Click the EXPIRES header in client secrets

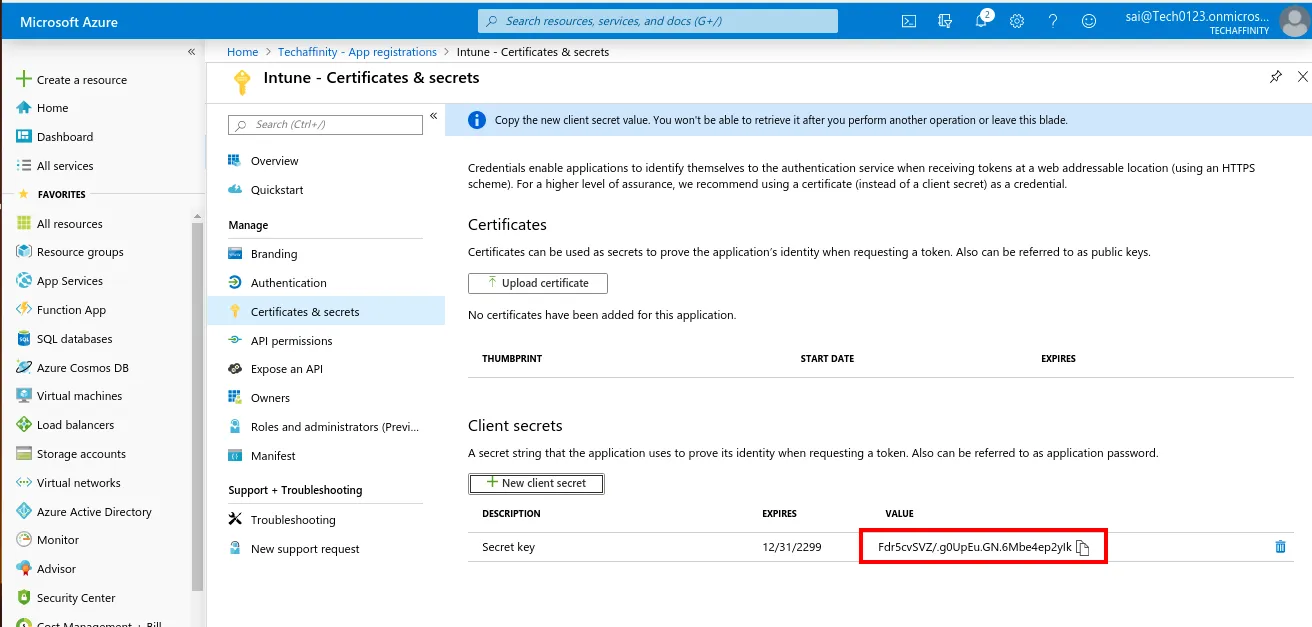[x=779, y=514]
